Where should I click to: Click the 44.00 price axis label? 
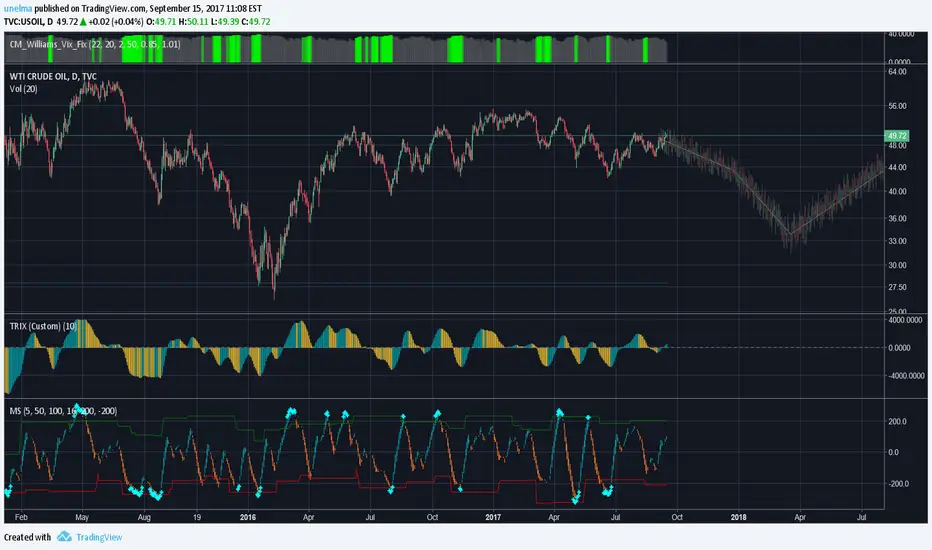(x=898, y=168)
